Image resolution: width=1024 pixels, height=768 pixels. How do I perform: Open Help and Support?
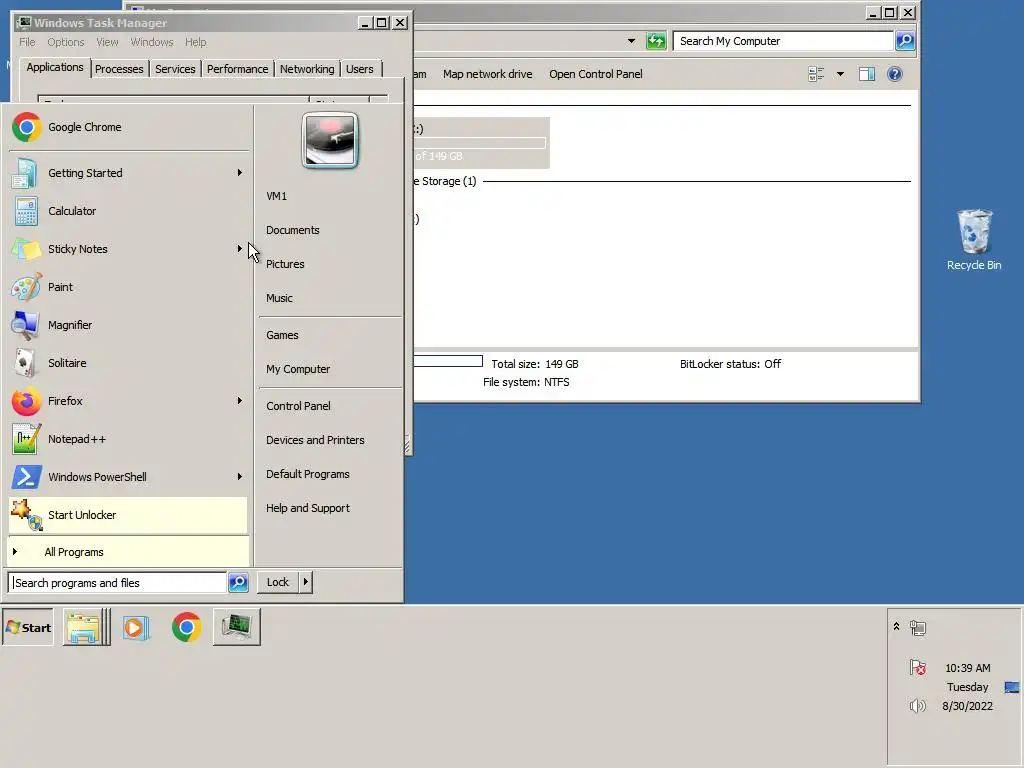point(308,508)
